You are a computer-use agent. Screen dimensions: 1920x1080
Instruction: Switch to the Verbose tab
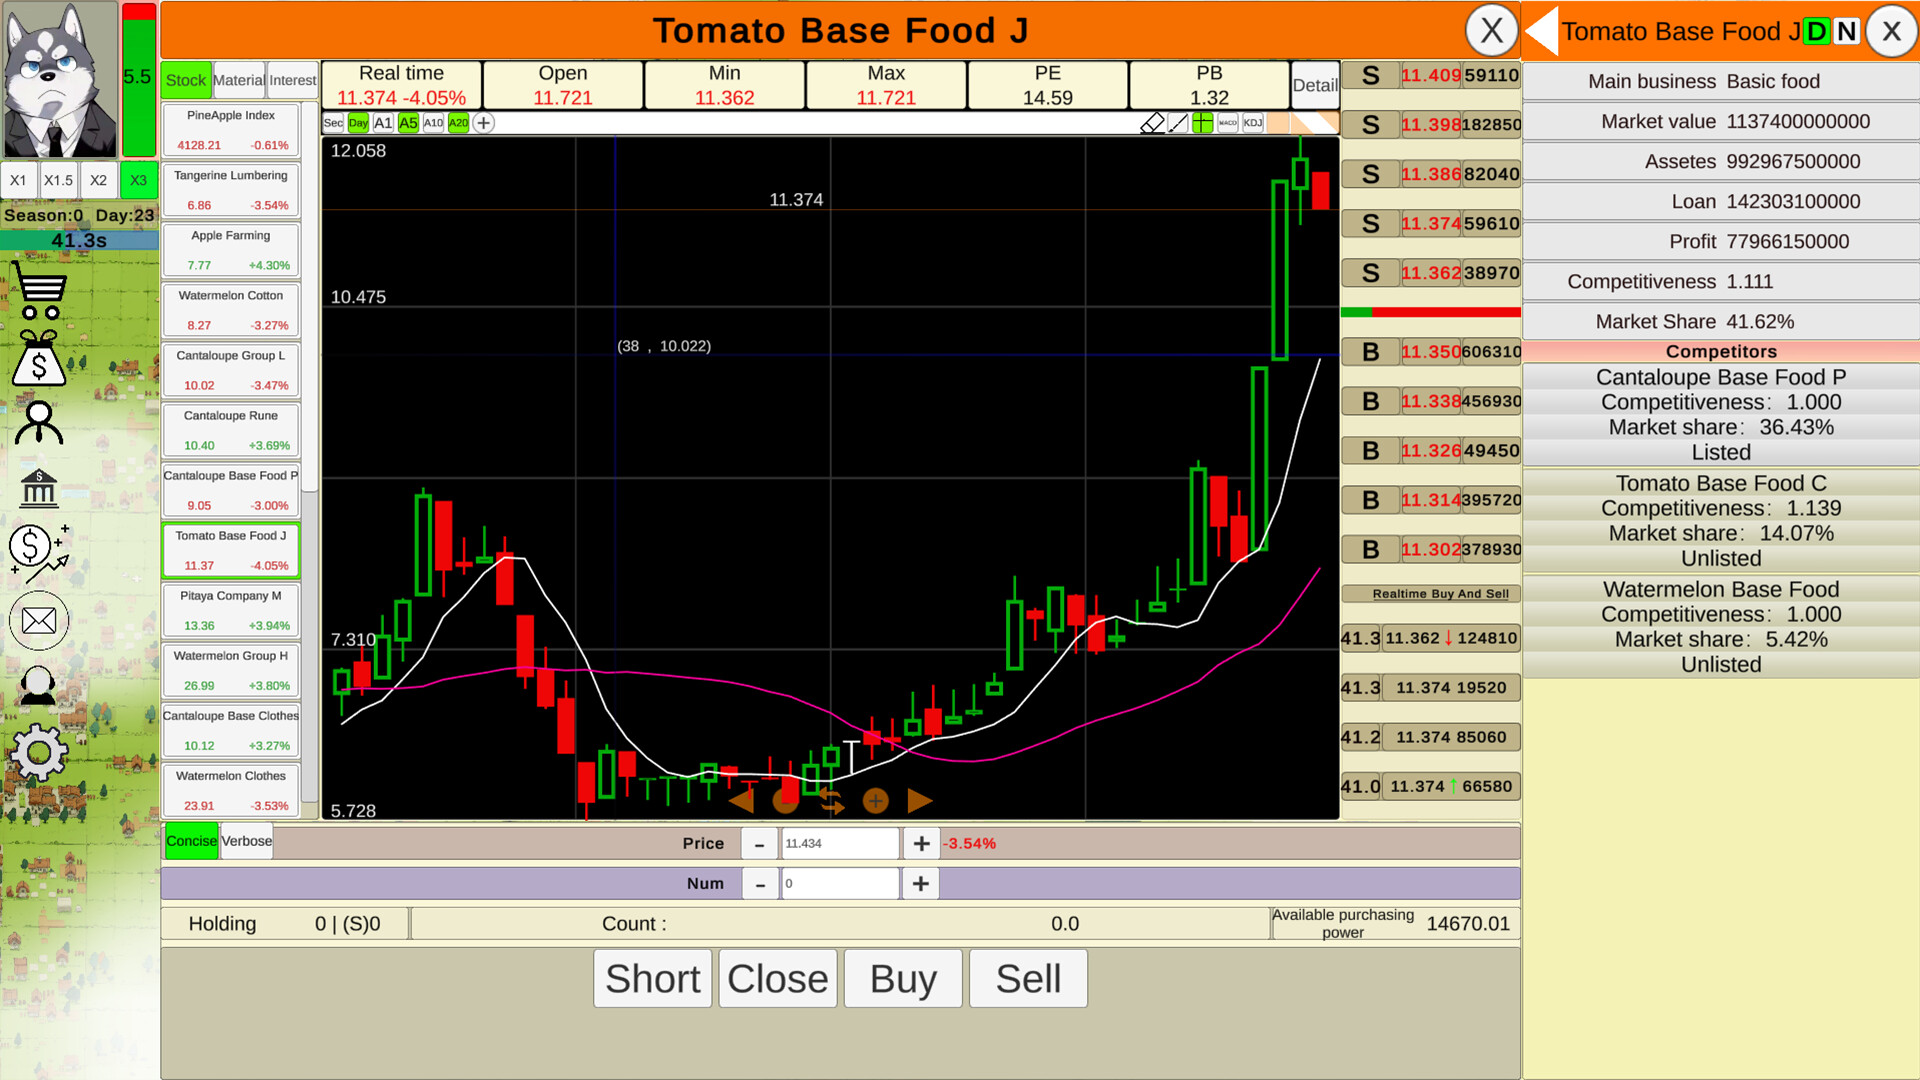click(x=246, y=841)
